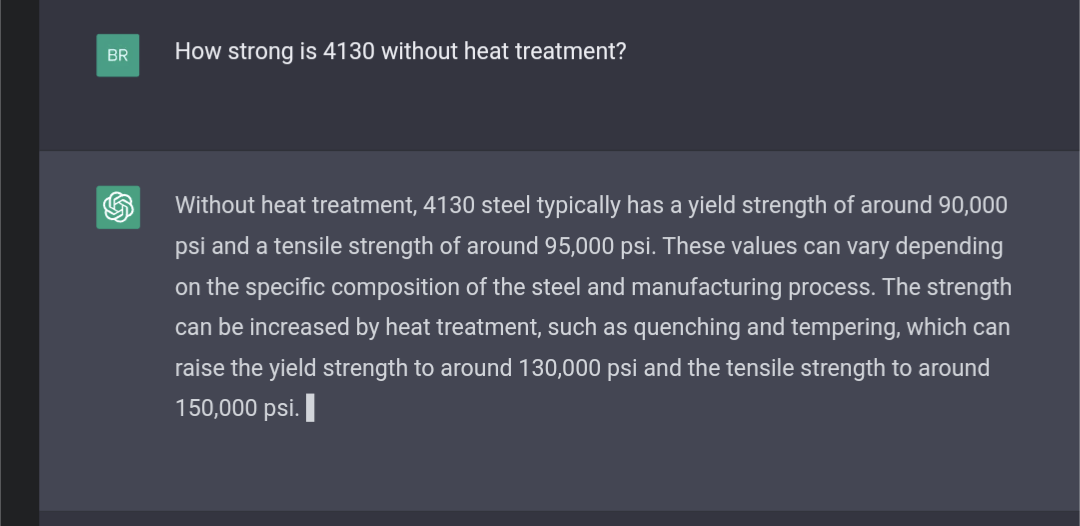Click '4130' in the user's question
Image resolution: width=1080 pixels, height=526 pixels.
(349, 52)
